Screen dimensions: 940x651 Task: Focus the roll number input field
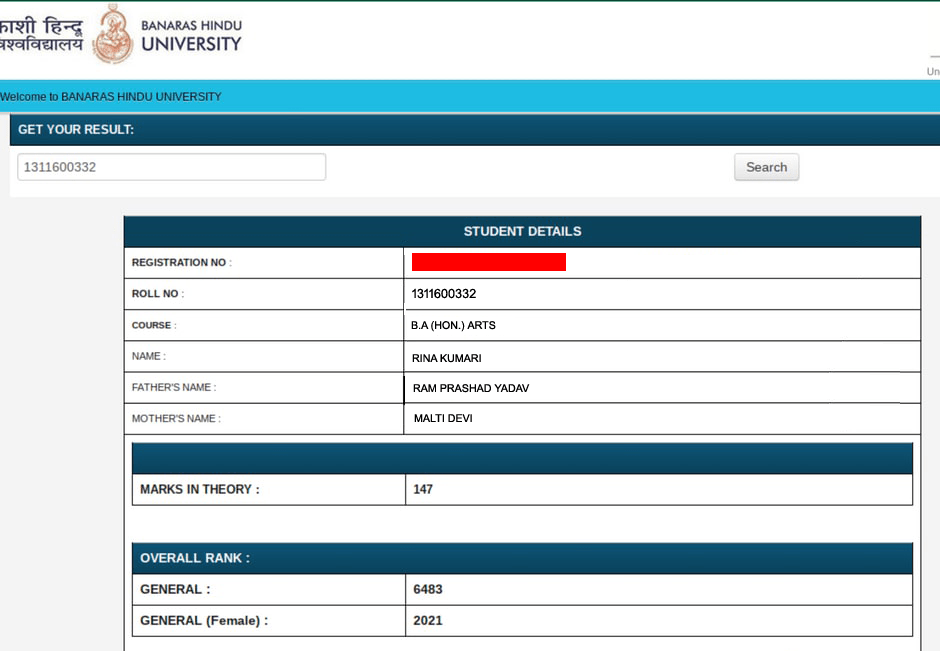[171, 167]
